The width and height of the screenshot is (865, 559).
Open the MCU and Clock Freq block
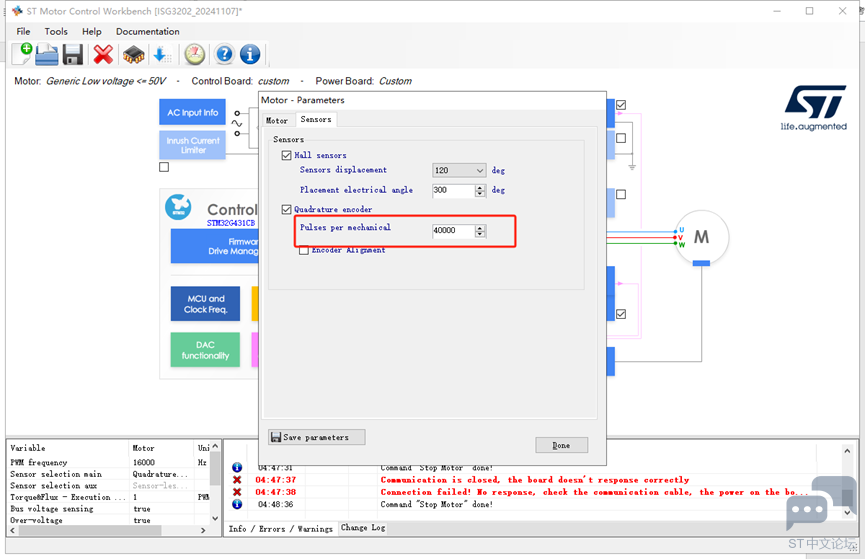click(205, 304)
